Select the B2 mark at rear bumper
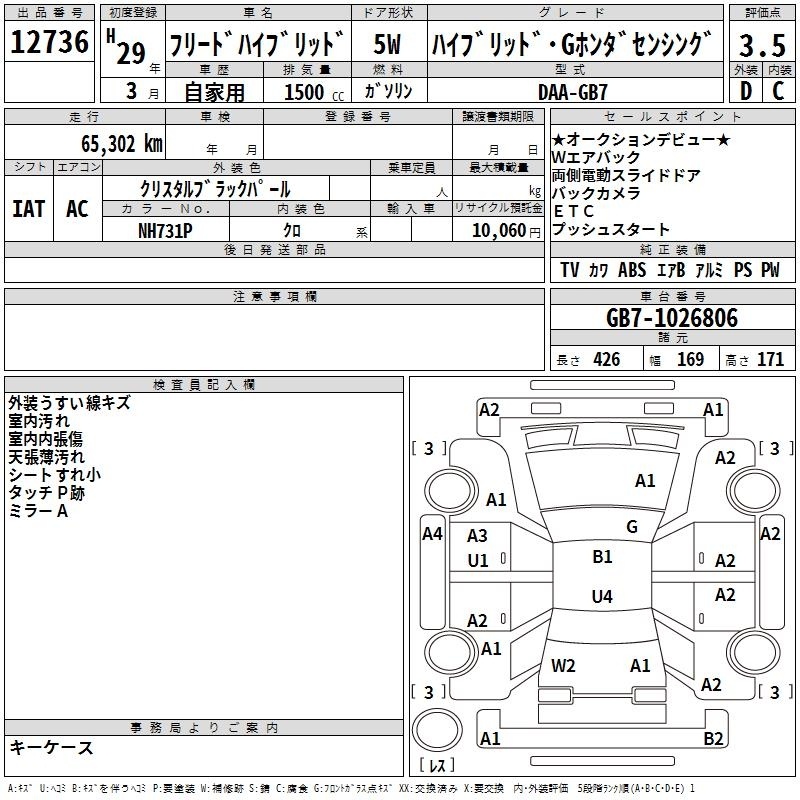800x800 pixels. point(713,739)
